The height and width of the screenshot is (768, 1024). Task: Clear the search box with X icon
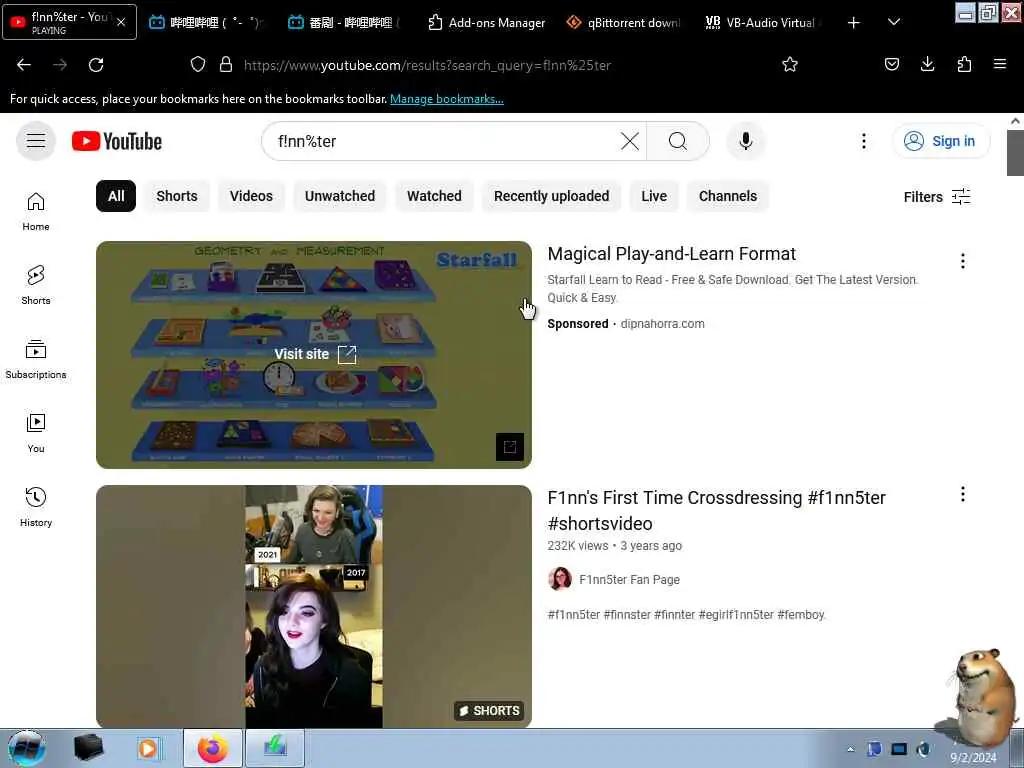[630, 141]
